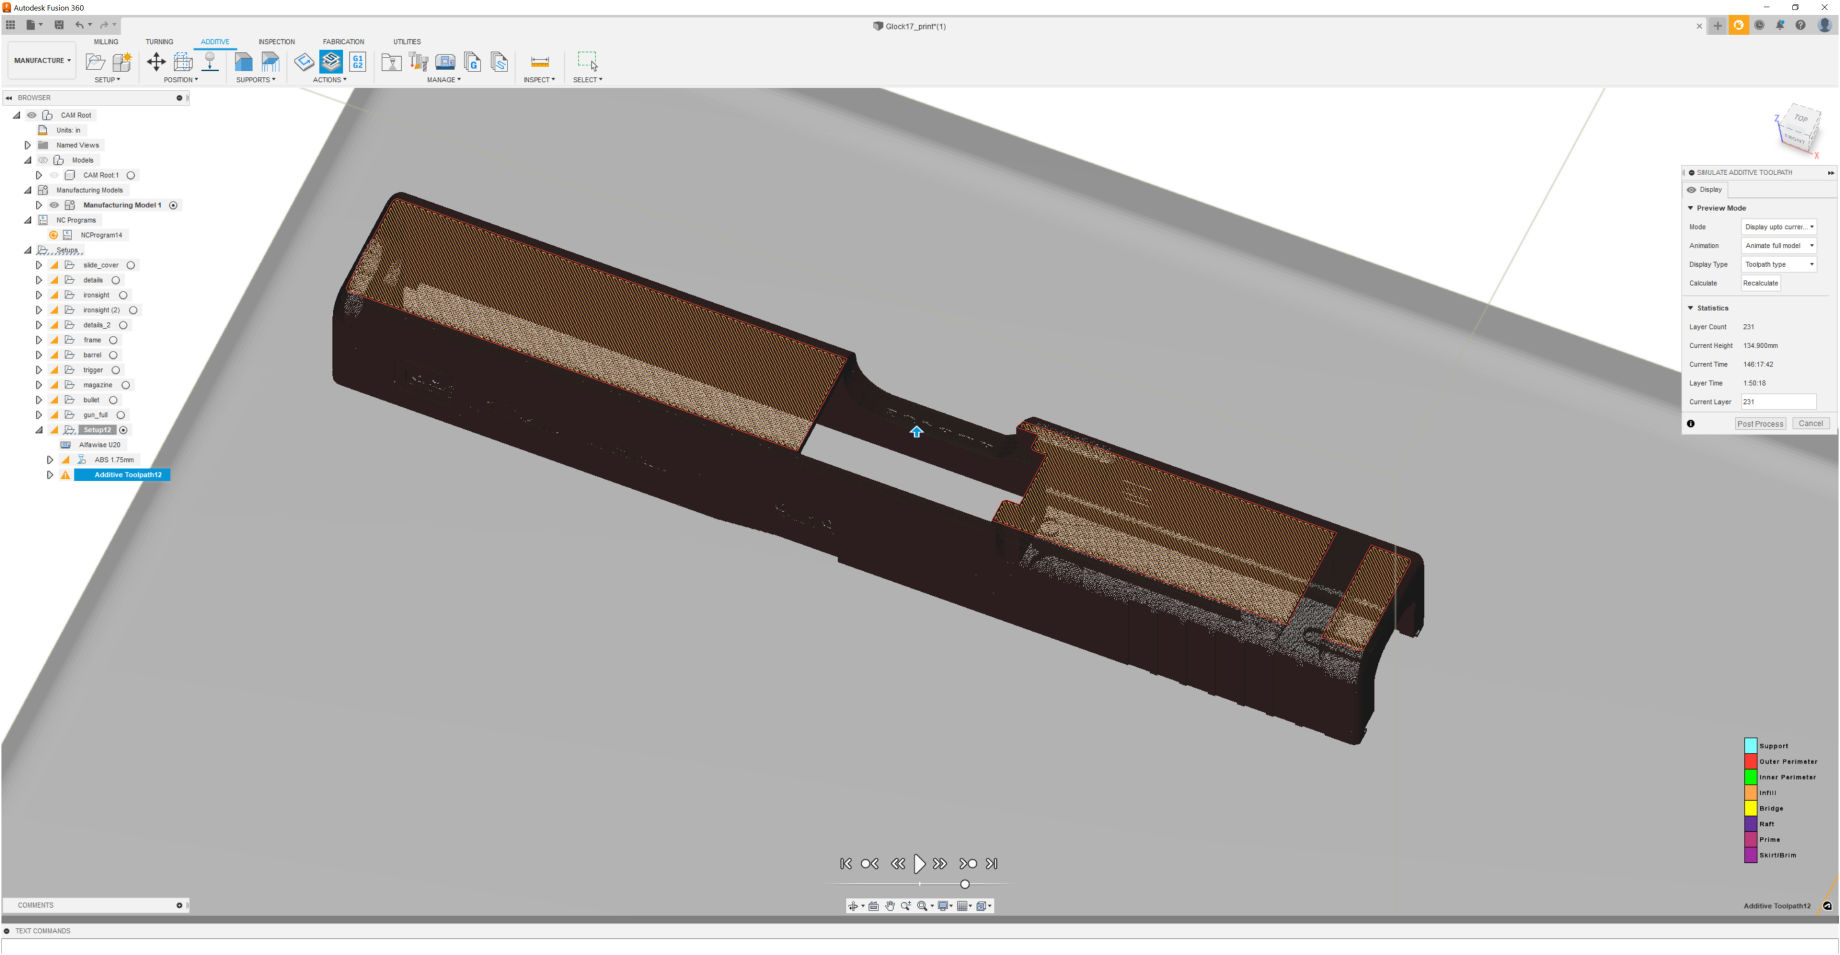This screenshot has height=955, width=1840.
Task: Select the Pan hand navigation tool
Action: click(x=889, y=906)
